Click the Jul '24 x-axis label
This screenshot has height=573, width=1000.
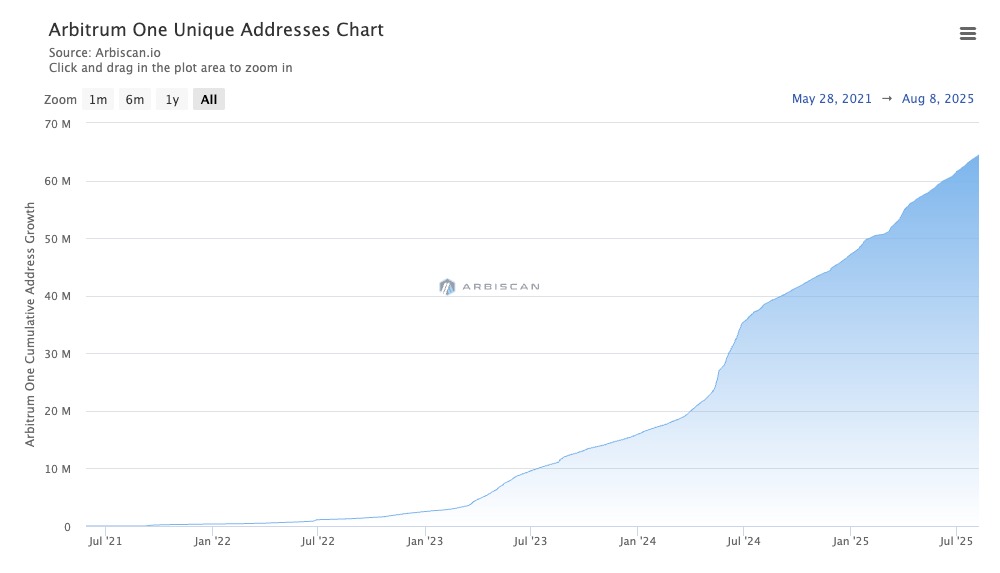point(744,542)
